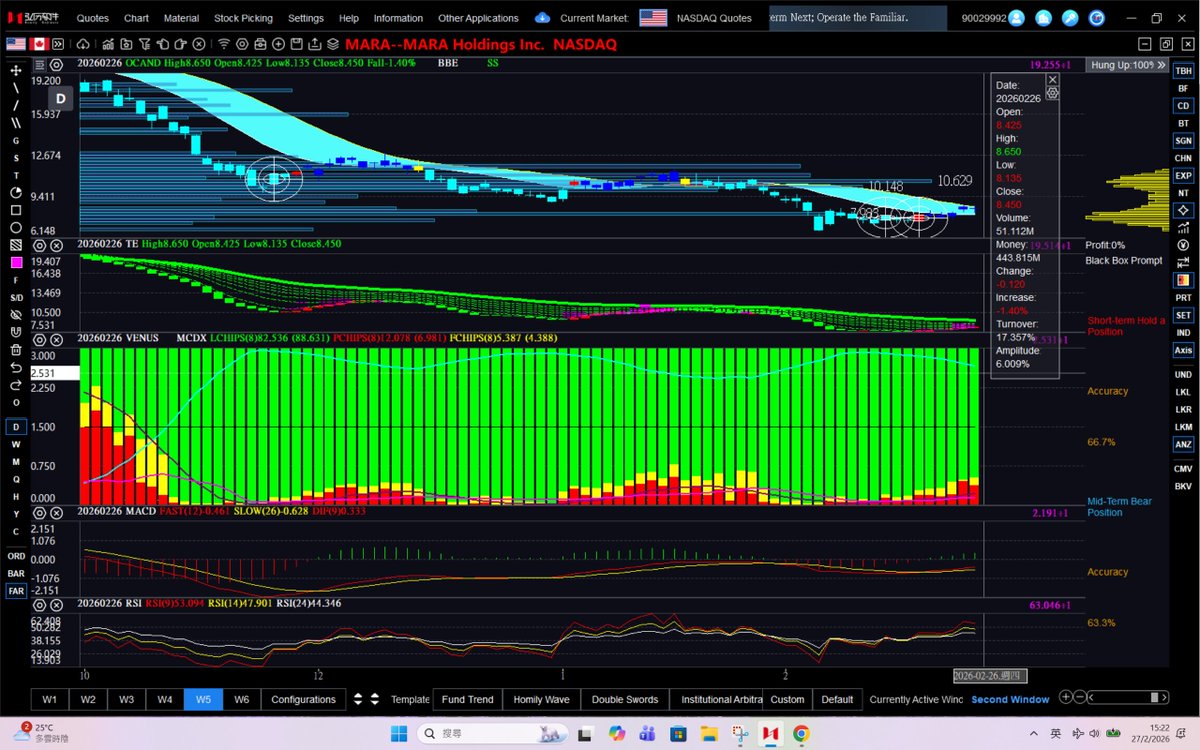Apply the Fund Trend template
This screenshot has height=750, width=1200.
pos(467,699)
